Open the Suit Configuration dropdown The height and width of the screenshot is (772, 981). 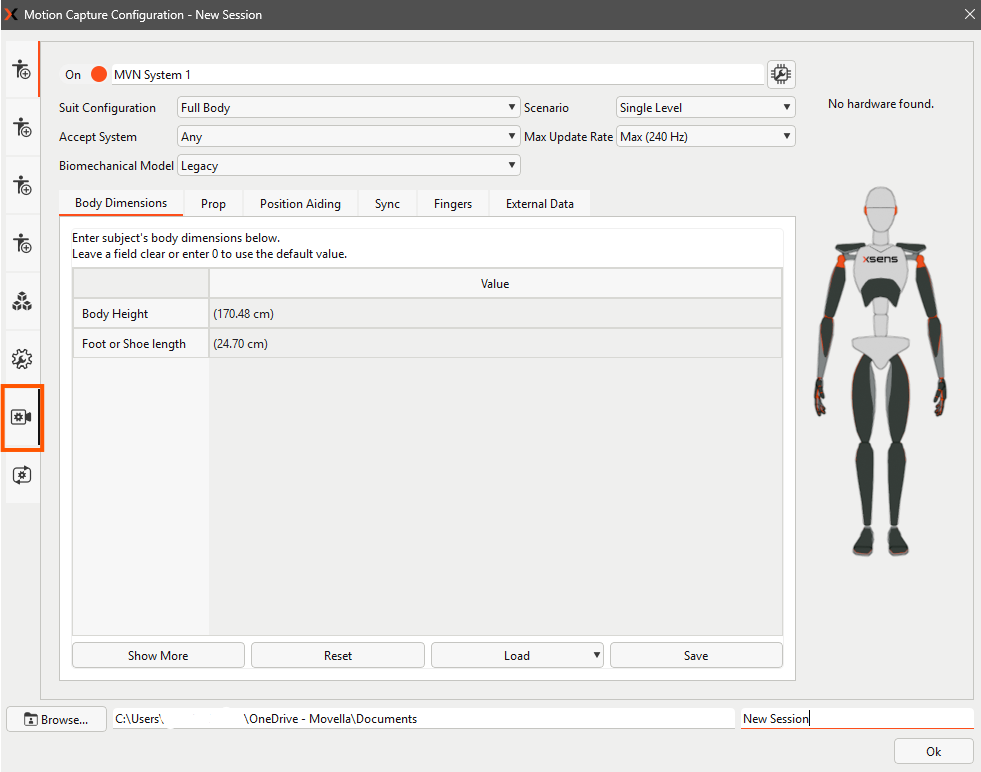coord(348,108)
